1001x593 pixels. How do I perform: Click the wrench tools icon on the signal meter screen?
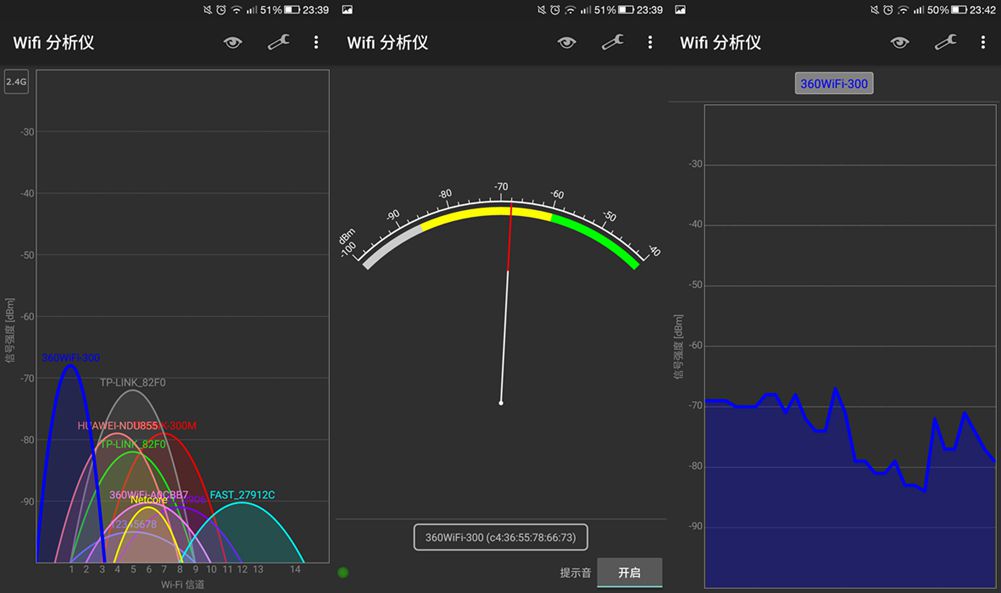tap(613, 42)
